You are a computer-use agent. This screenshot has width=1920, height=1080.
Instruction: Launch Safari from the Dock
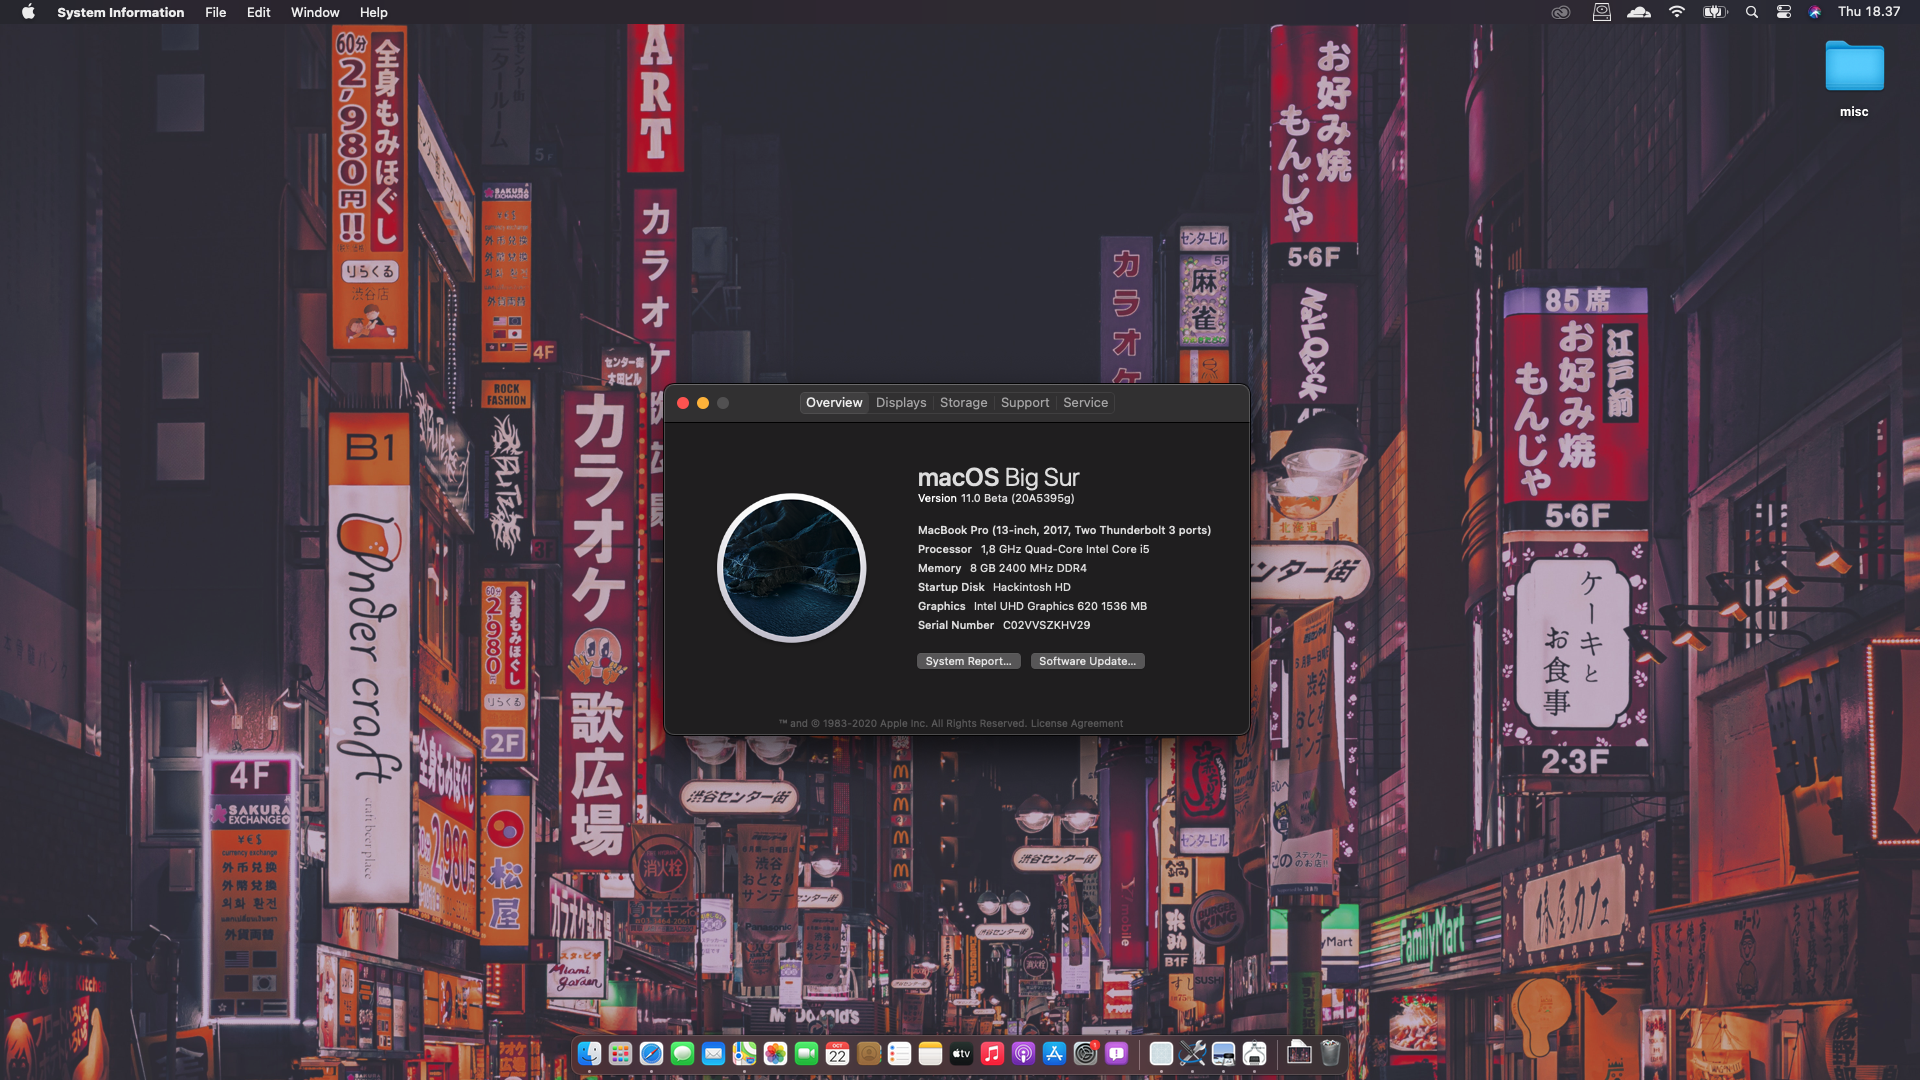pyautogui.click(x=651, y=1054)
